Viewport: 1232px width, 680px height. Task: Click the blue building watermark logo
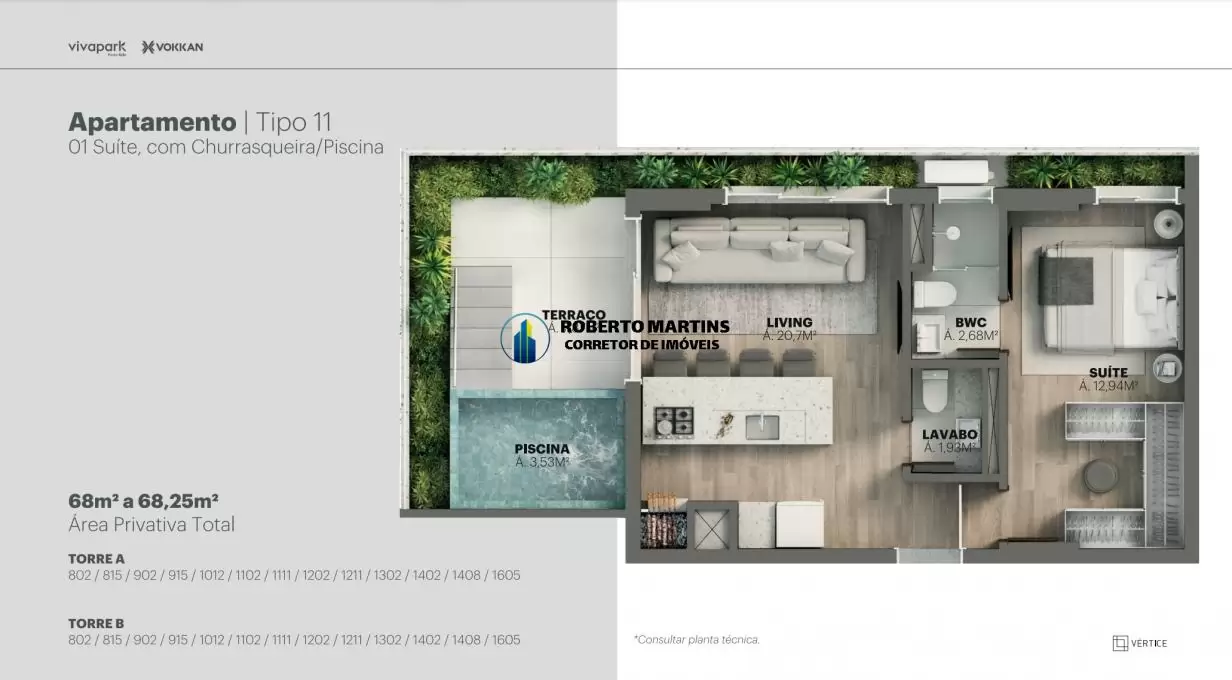(x=526, y=337)
